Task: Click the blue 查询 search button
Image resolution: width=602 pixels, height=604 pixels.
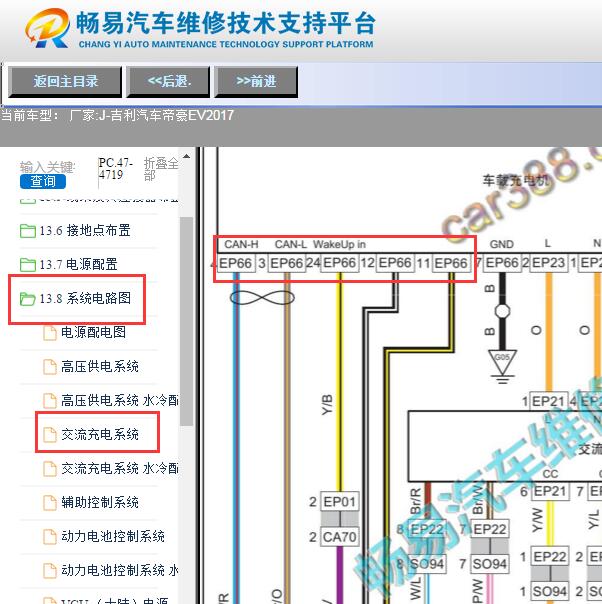Action: click(x=43, y=181)
